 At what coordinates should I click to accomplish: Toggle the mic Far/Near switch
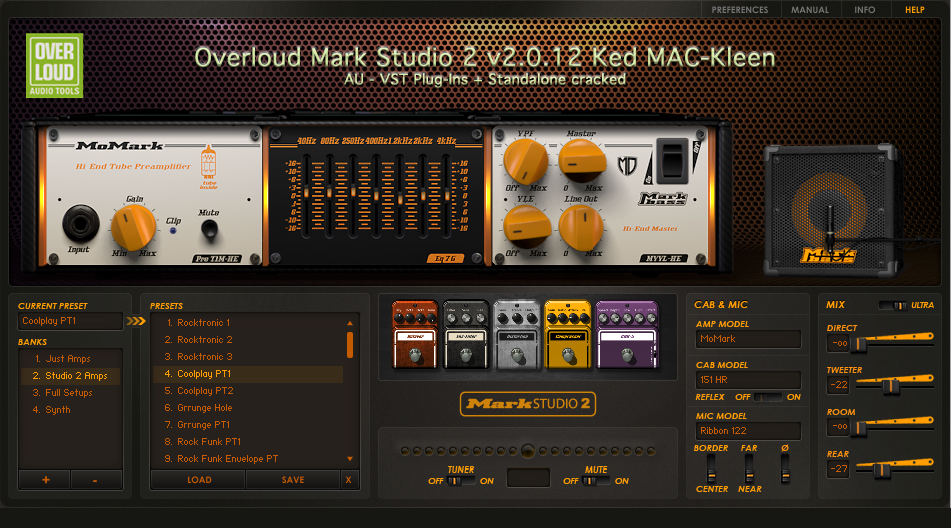pyautogui.click(x=749, y=468)
